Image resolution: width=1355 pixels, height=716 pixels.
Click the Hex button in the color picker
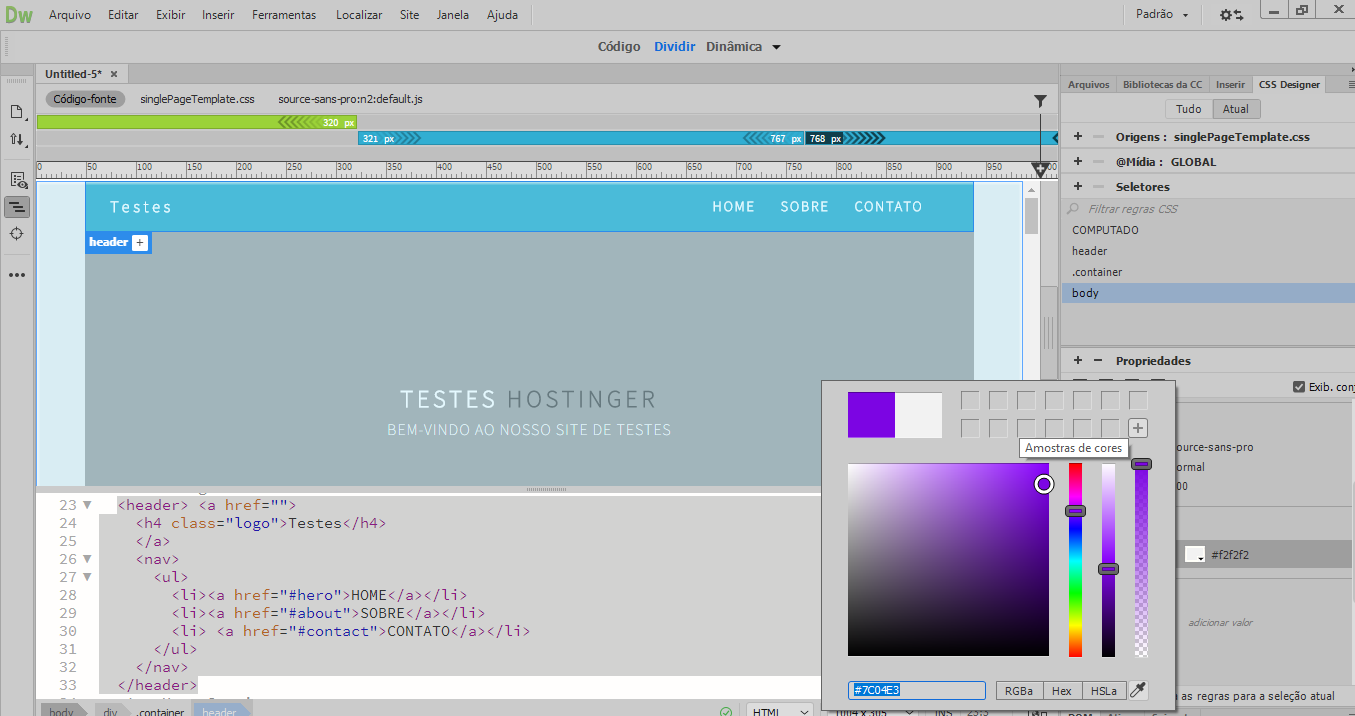(1061, 690)
